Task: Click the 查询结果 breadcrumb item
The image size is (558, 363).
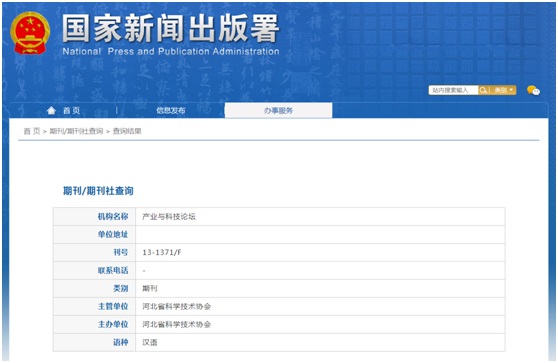Action: click(127, 131)
